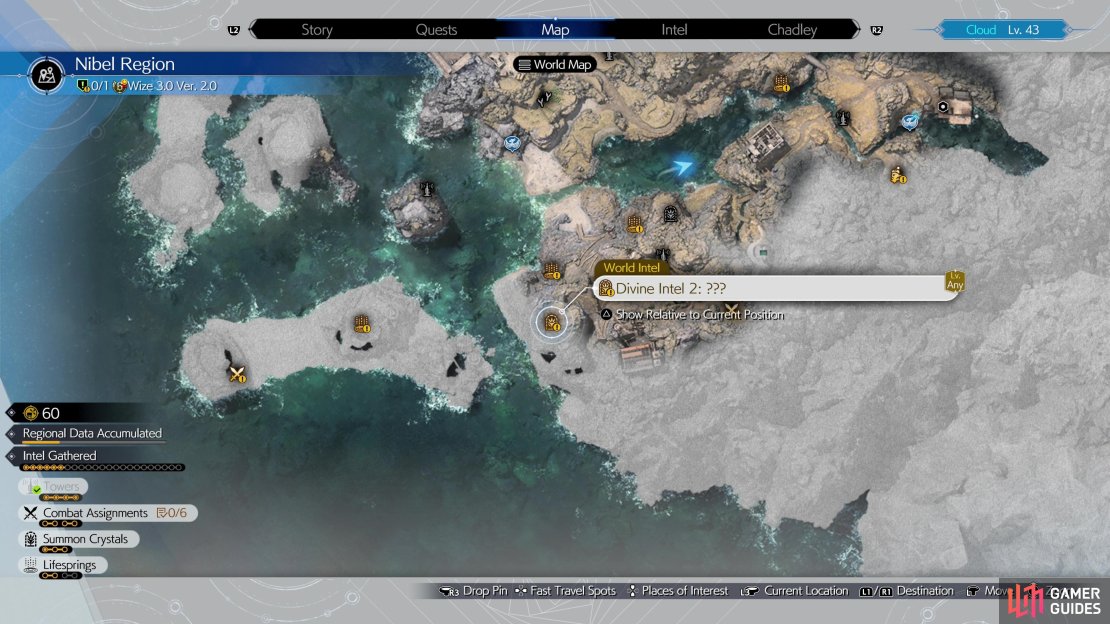Image resolution: width=1110 pixels, height=624 pixels.
Task: Click the blue player arrow marker
Action: (x=682, y=167)
